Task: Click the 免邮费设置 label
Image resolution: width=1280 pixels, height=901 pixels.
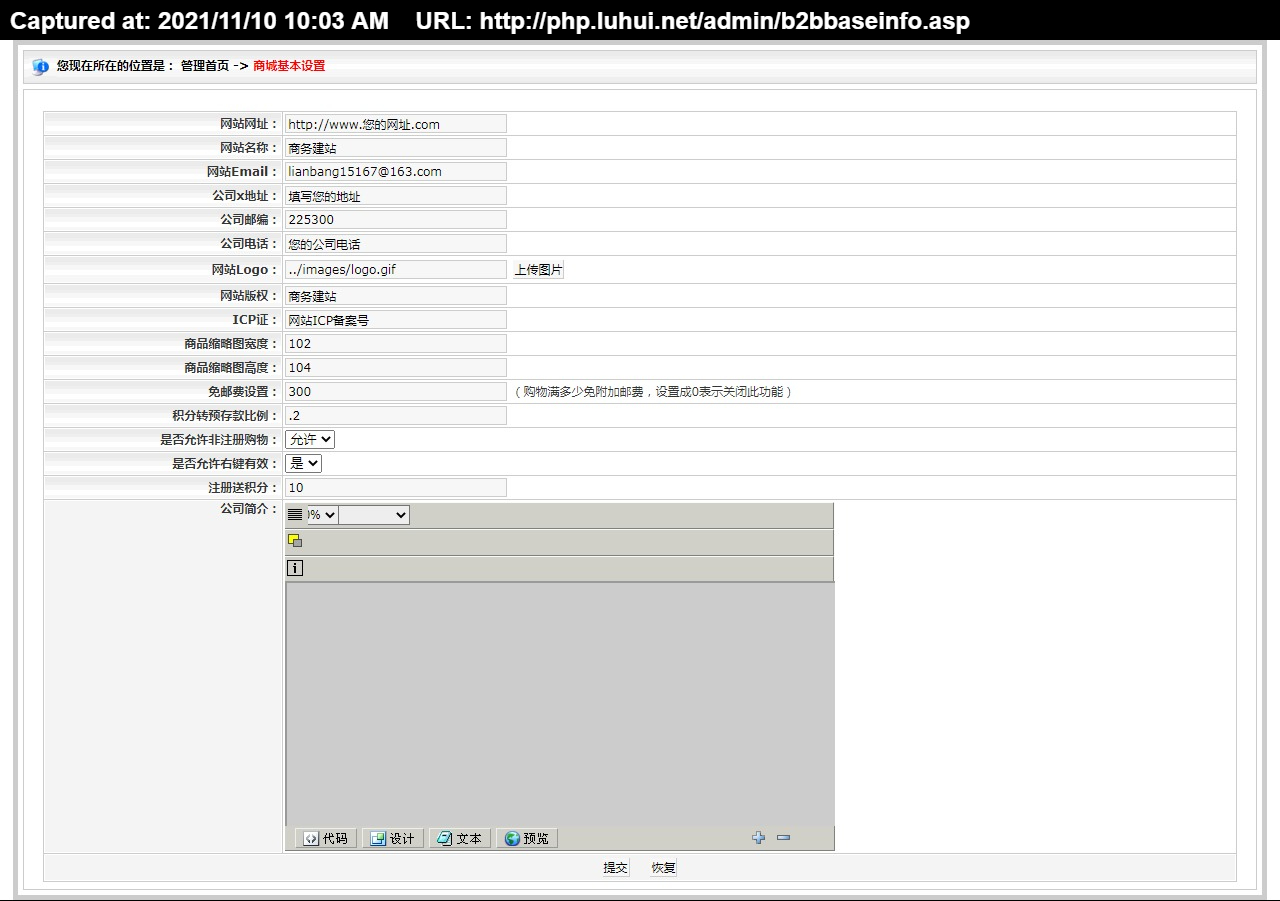Action: (242, 392)
